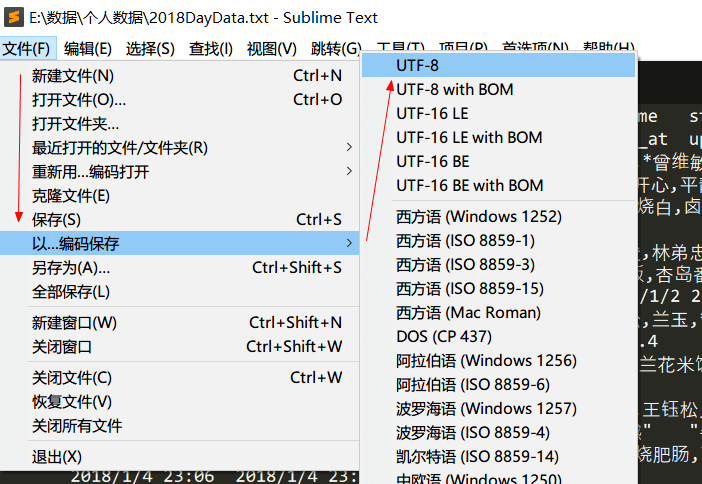Select 阿拉伯语 (ISO 8859-6) encoding
This screenshot has height=484, width=702.
click(x=498, y=385)
